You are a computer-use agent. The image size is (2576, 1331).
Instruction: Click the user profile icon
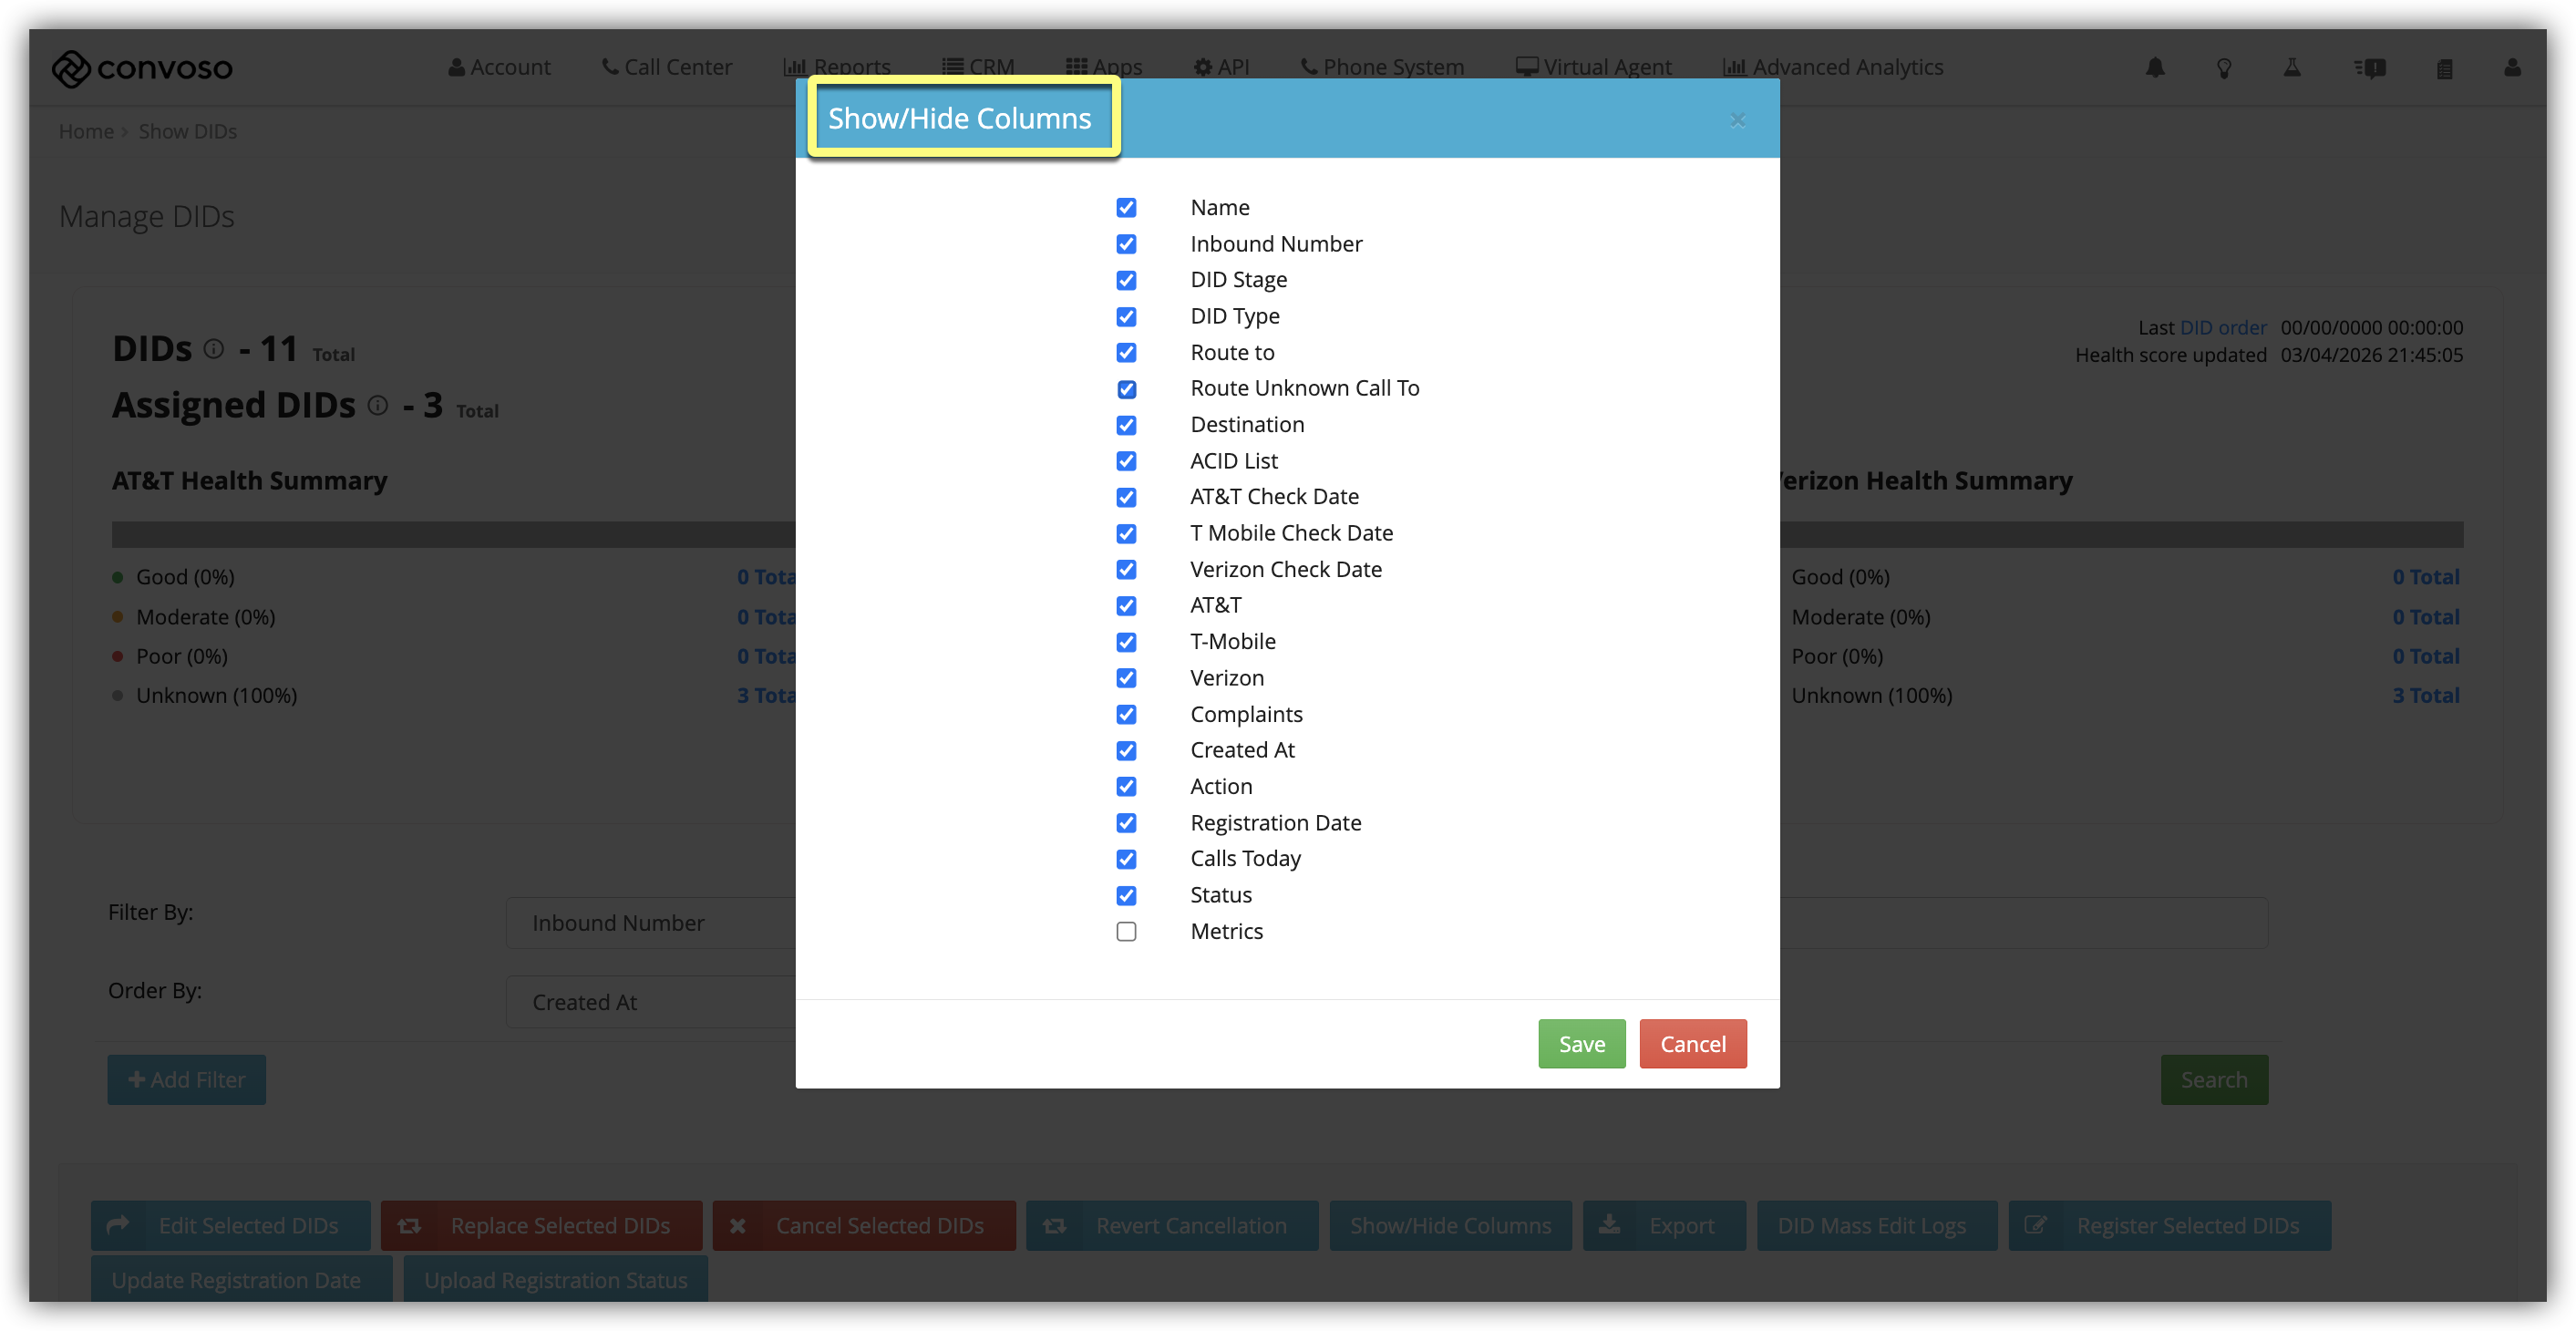click(x=2512, y=68)
